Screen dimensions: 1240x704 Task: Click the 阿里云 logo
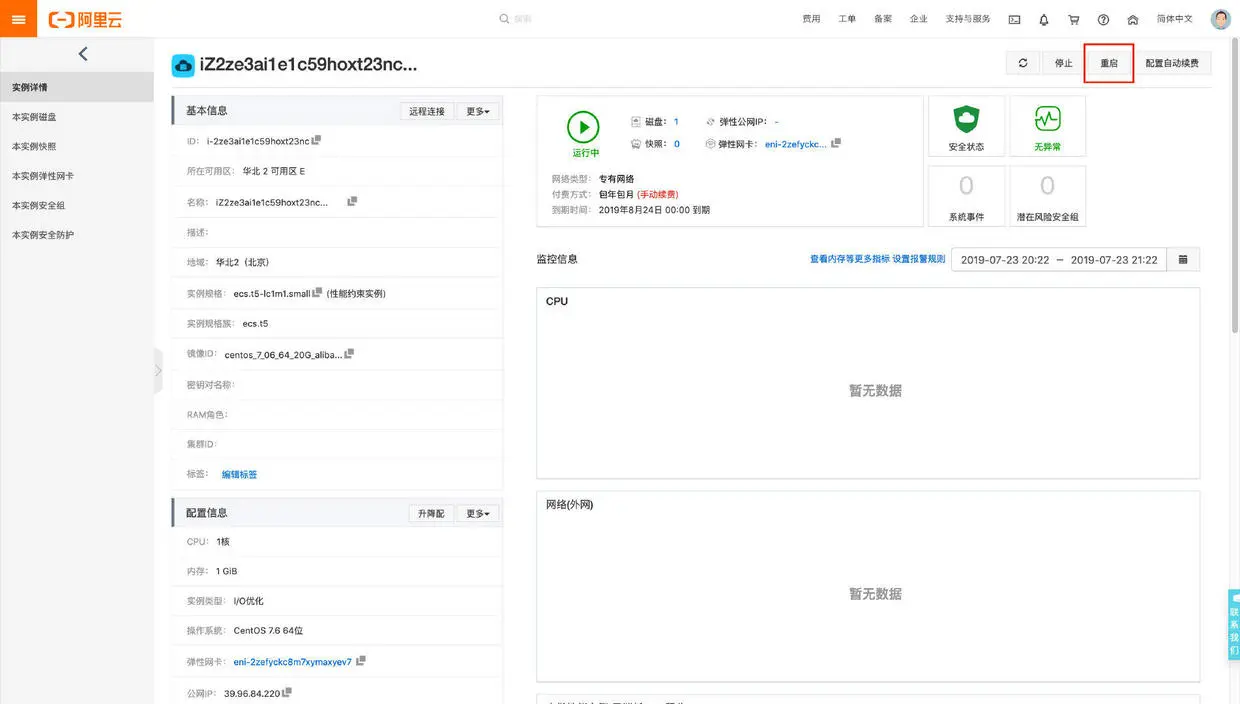(x=85, y=19)
